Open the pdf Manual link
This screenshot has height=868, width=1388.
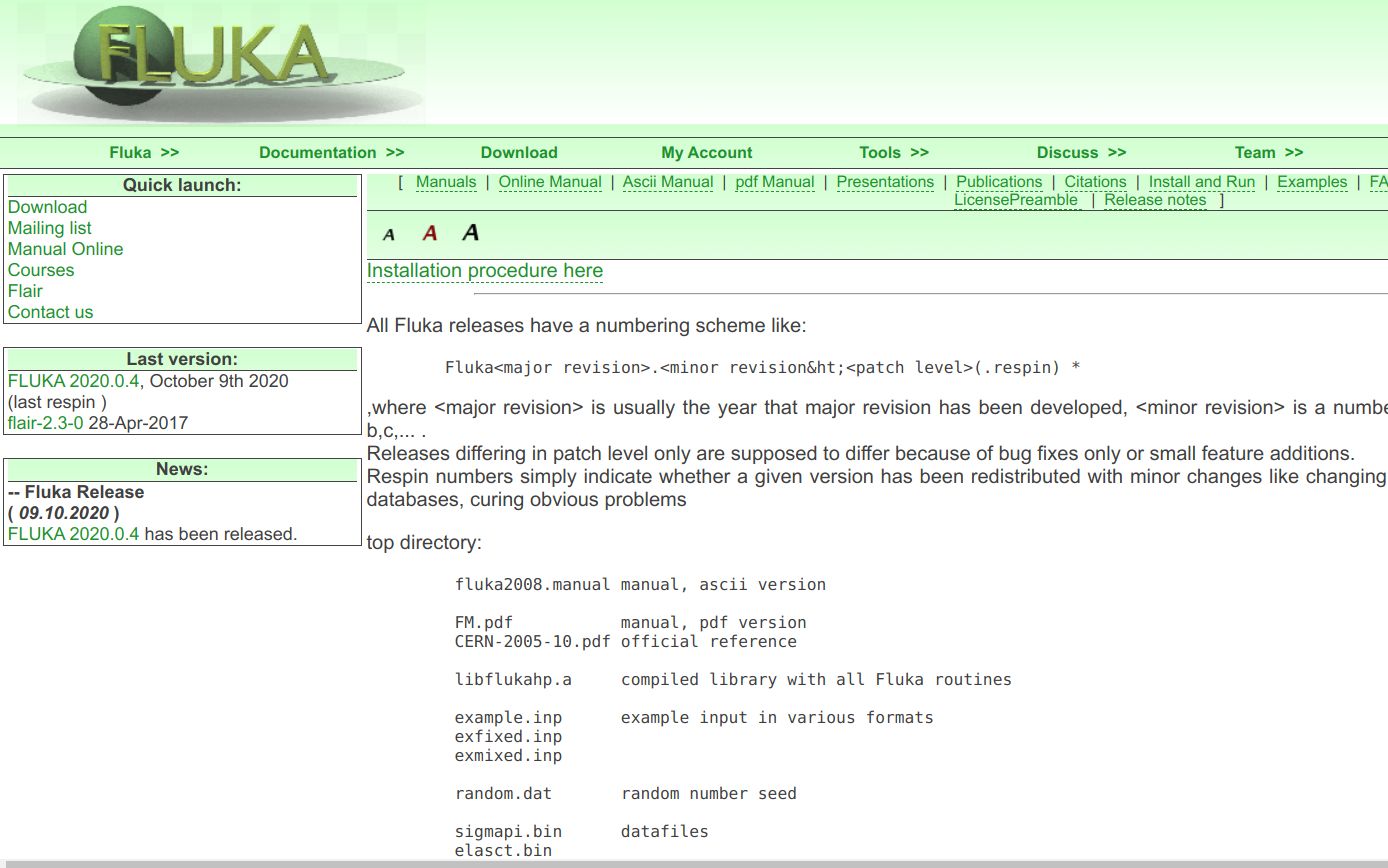pos(775,182)
